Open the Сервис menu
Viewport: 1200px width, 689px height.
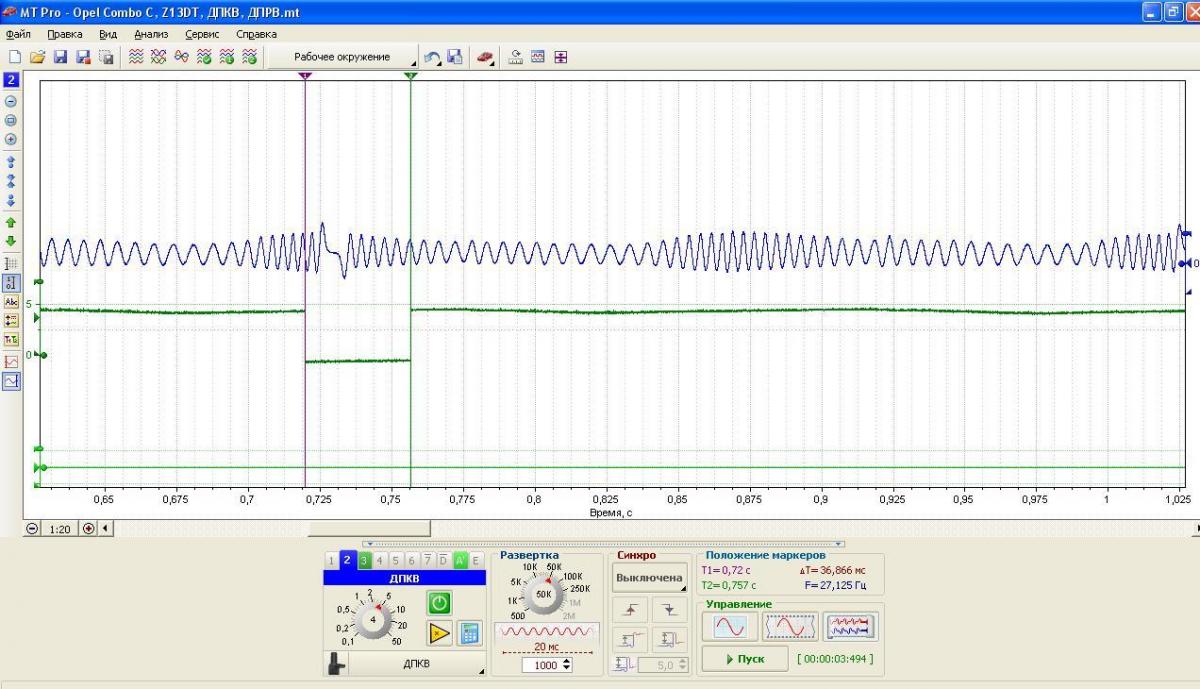pos(202,34)
